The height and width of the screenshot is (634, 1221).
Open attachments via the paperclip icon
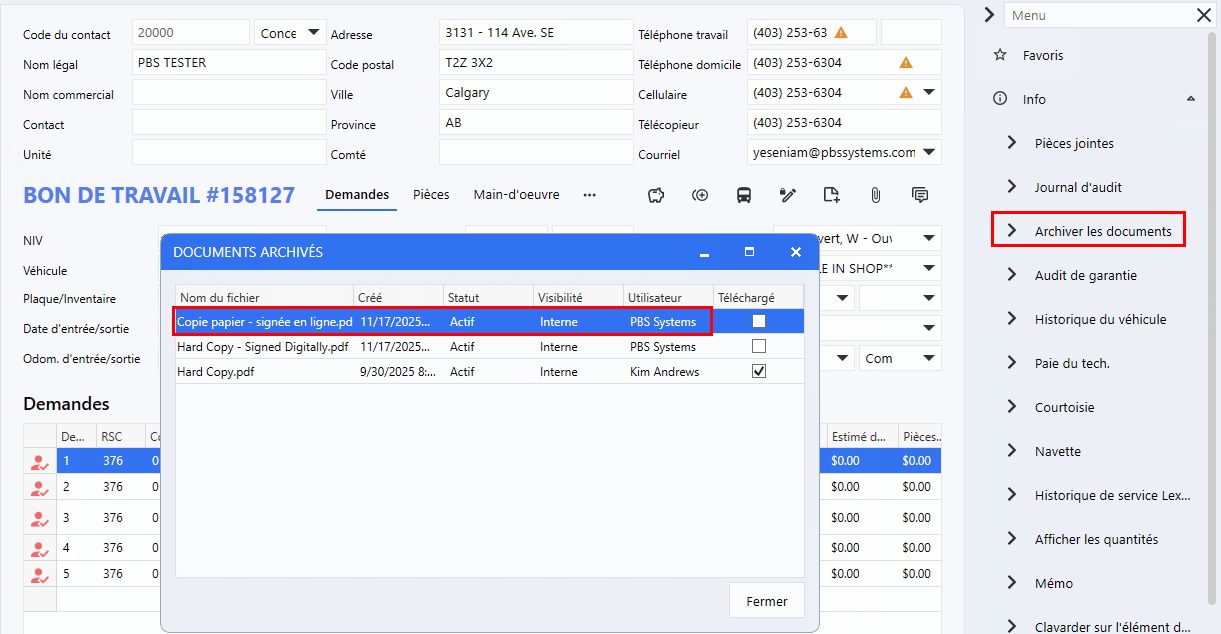(x=875, y=195)
